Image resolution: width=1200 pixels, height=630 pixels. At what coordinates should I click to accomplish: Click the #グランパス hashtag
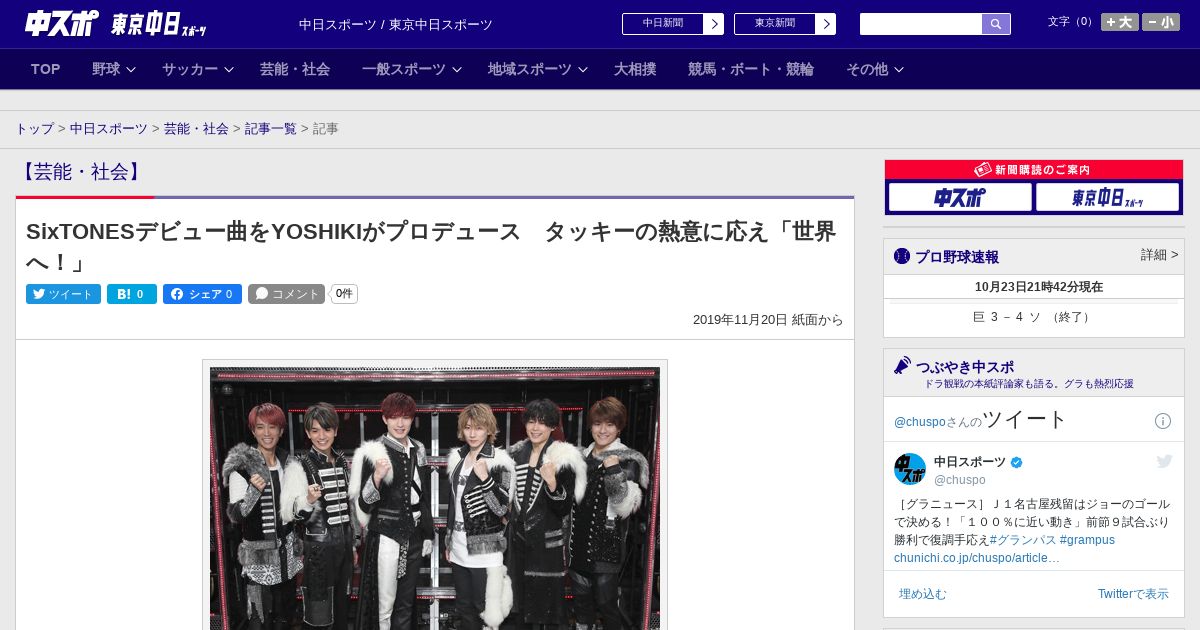pos(1021,540)
